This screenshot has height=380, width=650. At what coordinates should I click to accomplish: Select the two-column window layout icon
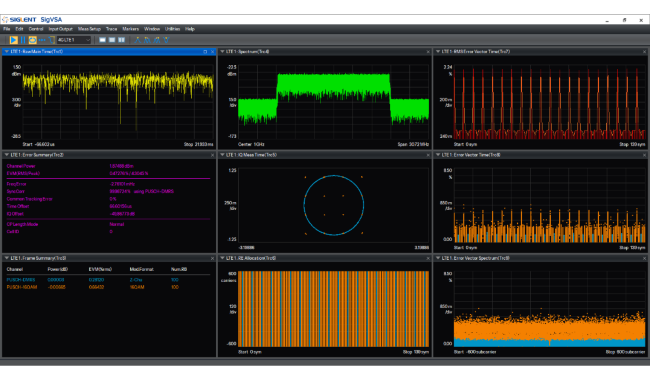coord(121,40)
